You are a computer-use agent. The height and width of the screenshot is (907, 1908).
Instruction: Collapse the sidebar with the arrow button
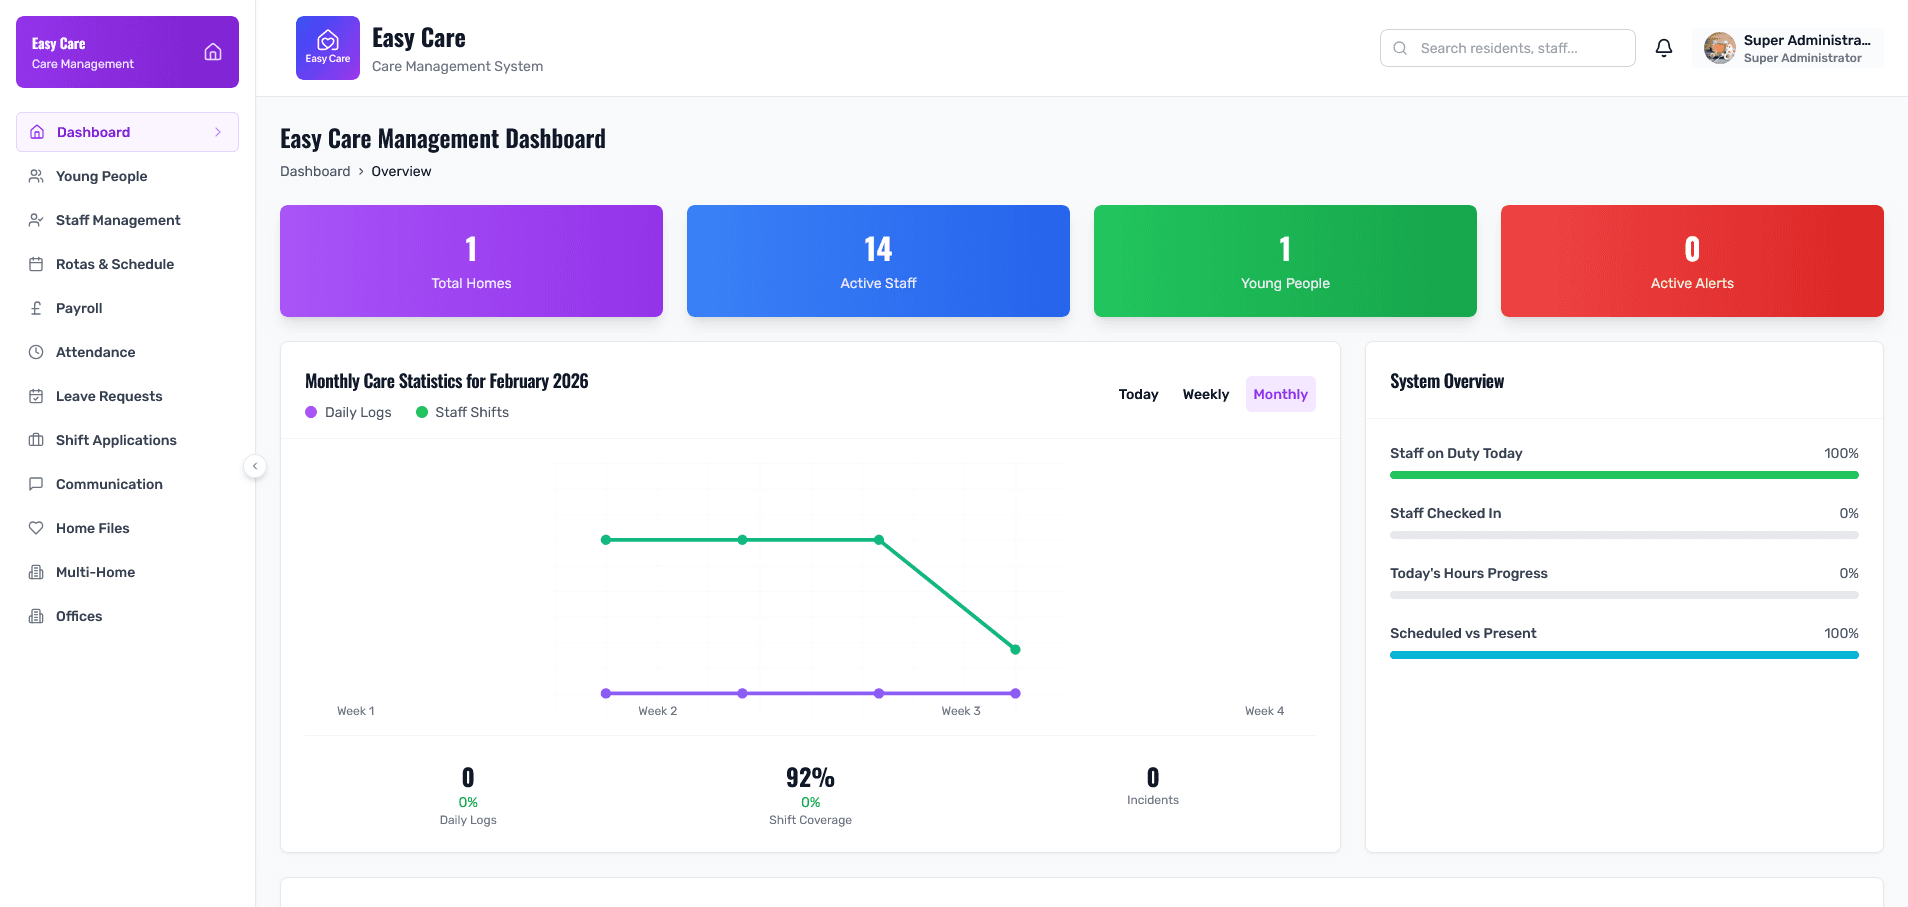point(255,466)
